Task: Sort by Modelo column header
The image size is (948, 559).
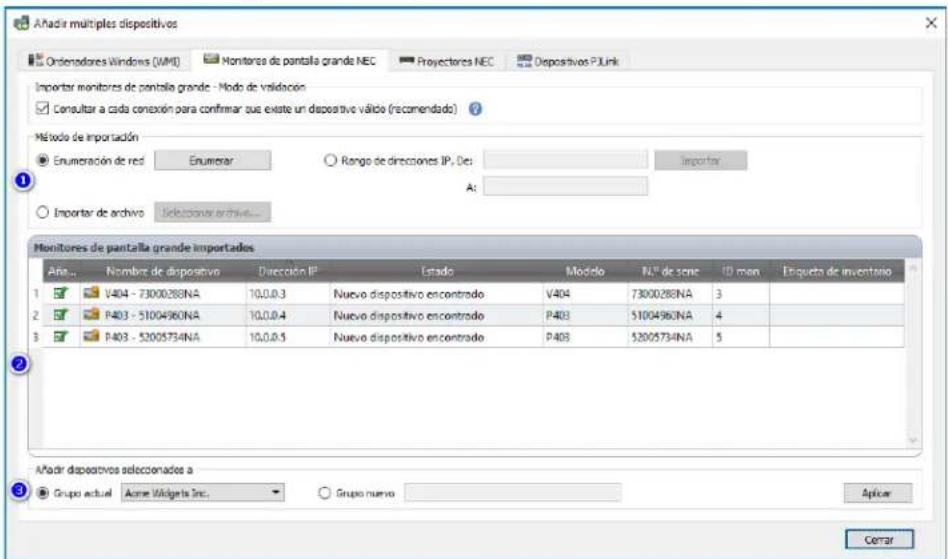Action: pos(585,271)
